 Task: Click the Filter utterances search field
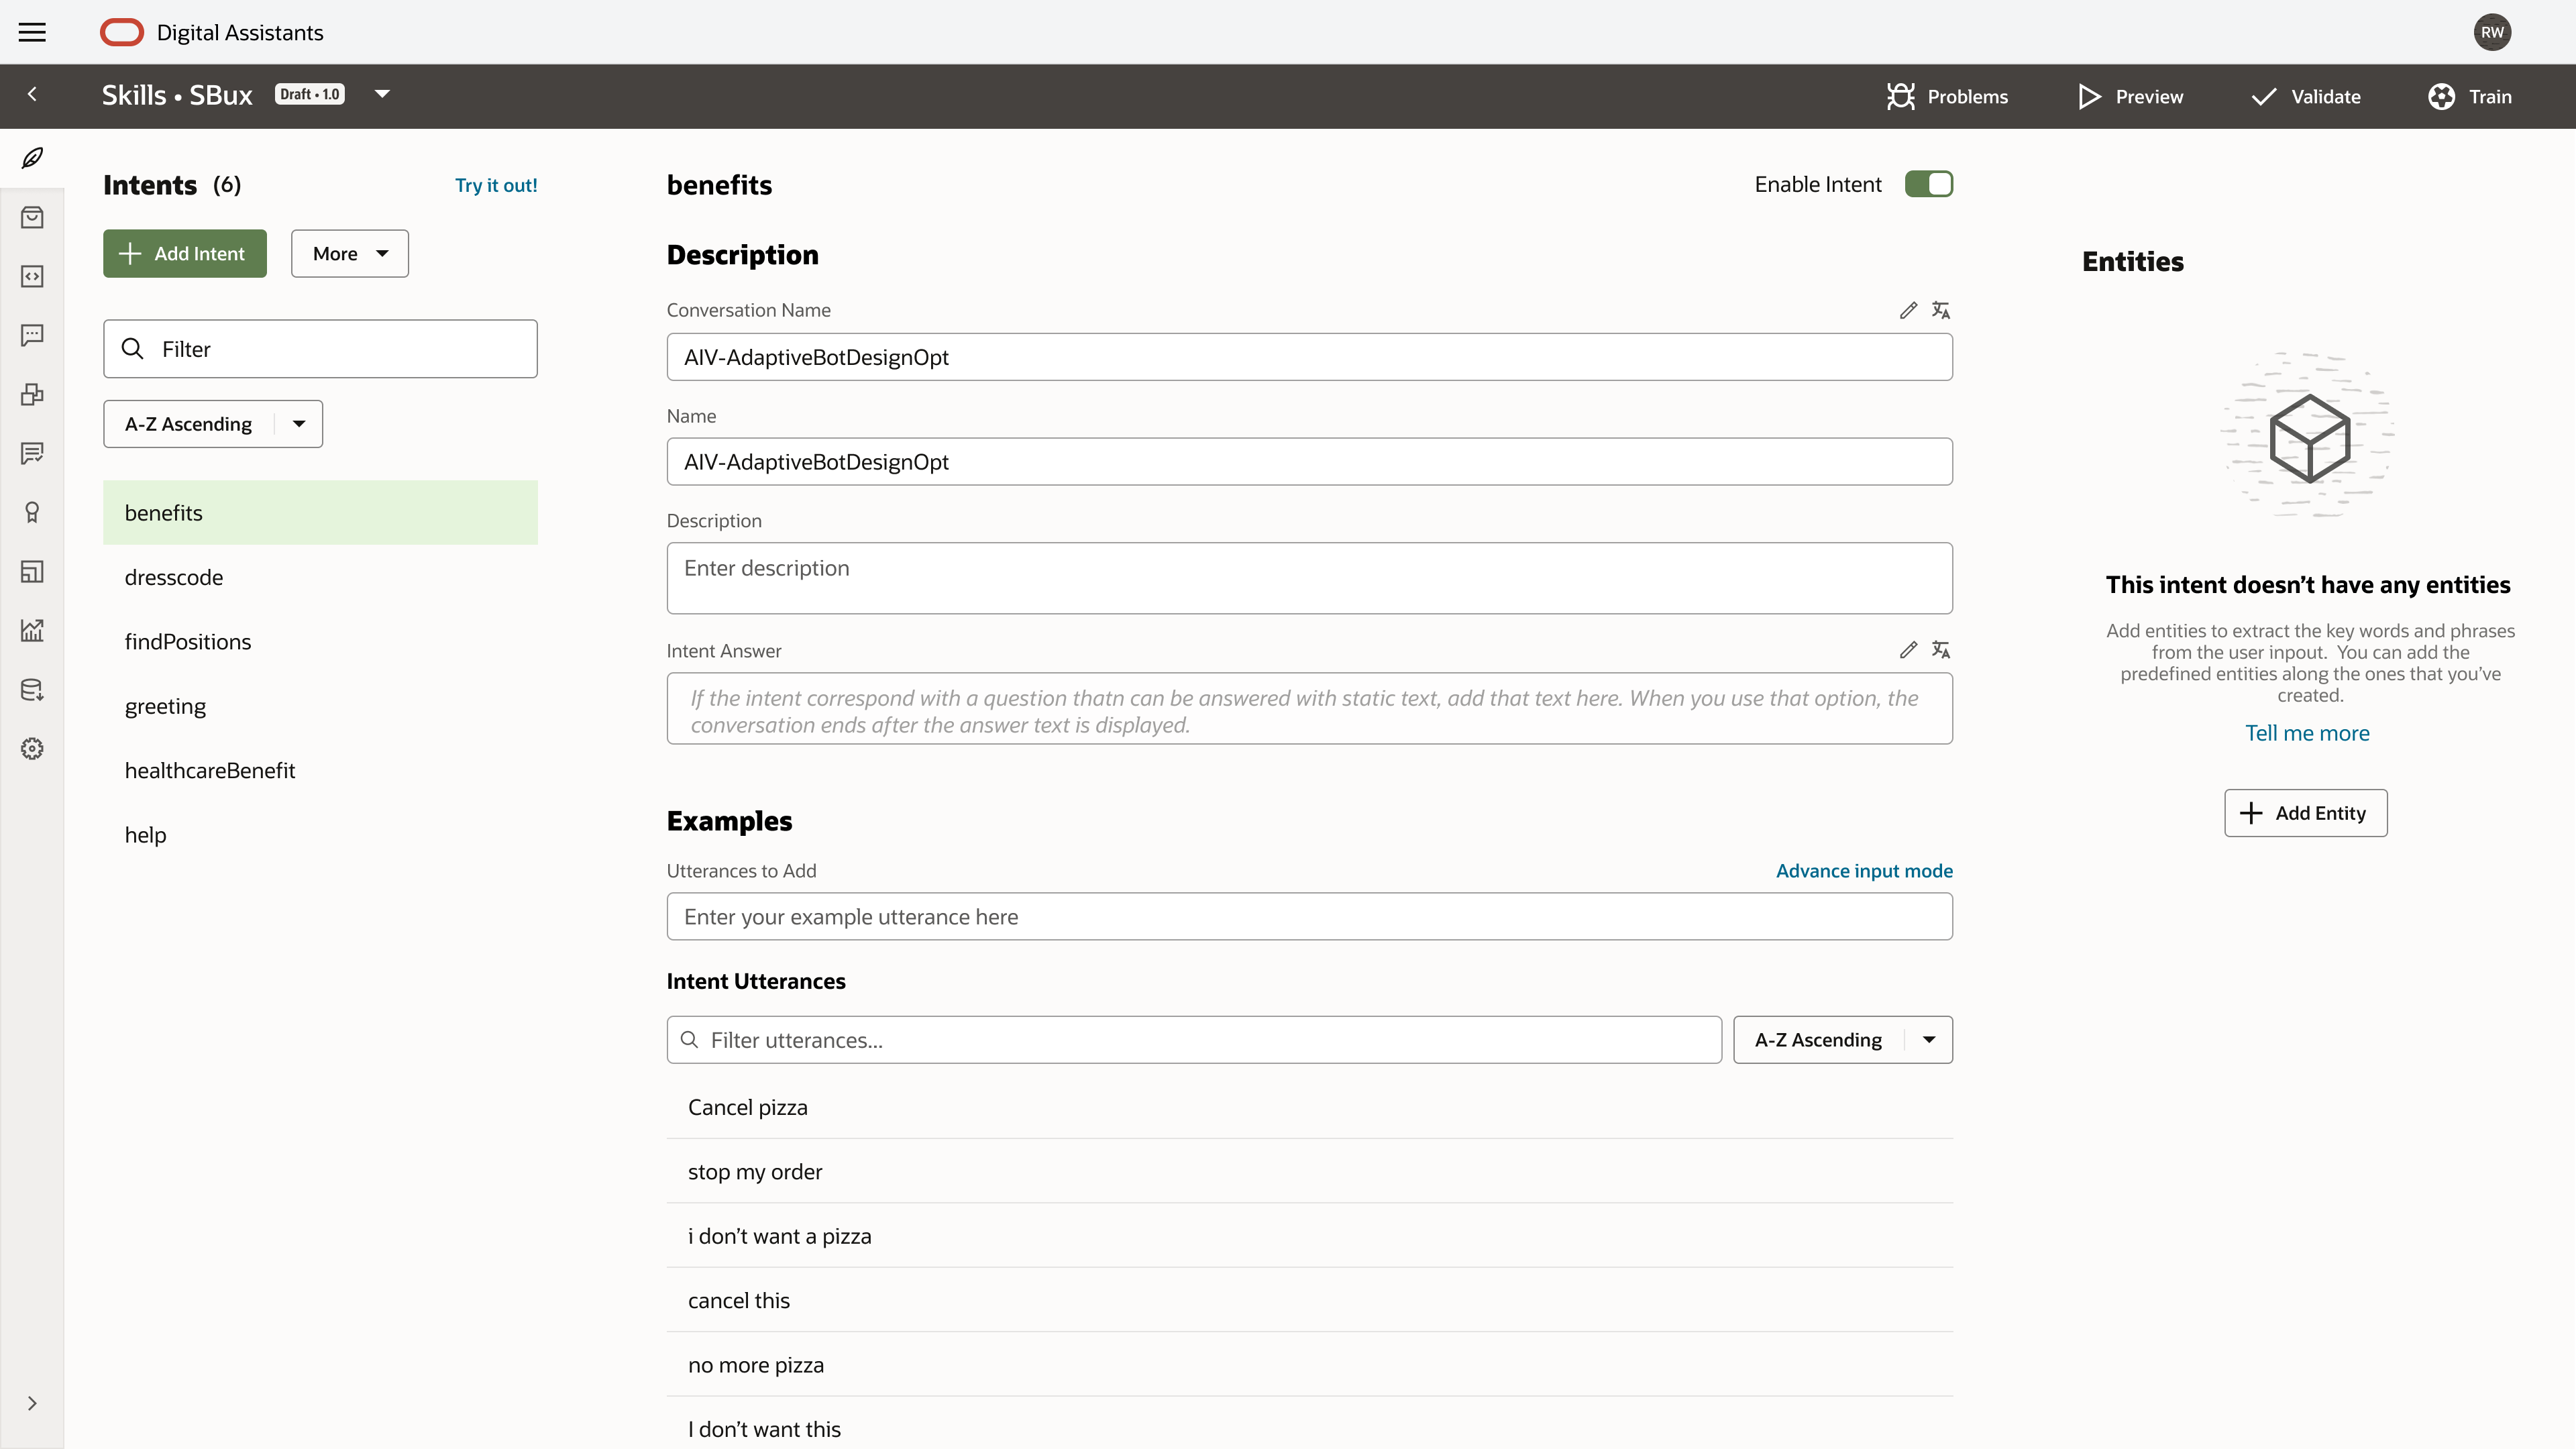click(1194, 1040)
